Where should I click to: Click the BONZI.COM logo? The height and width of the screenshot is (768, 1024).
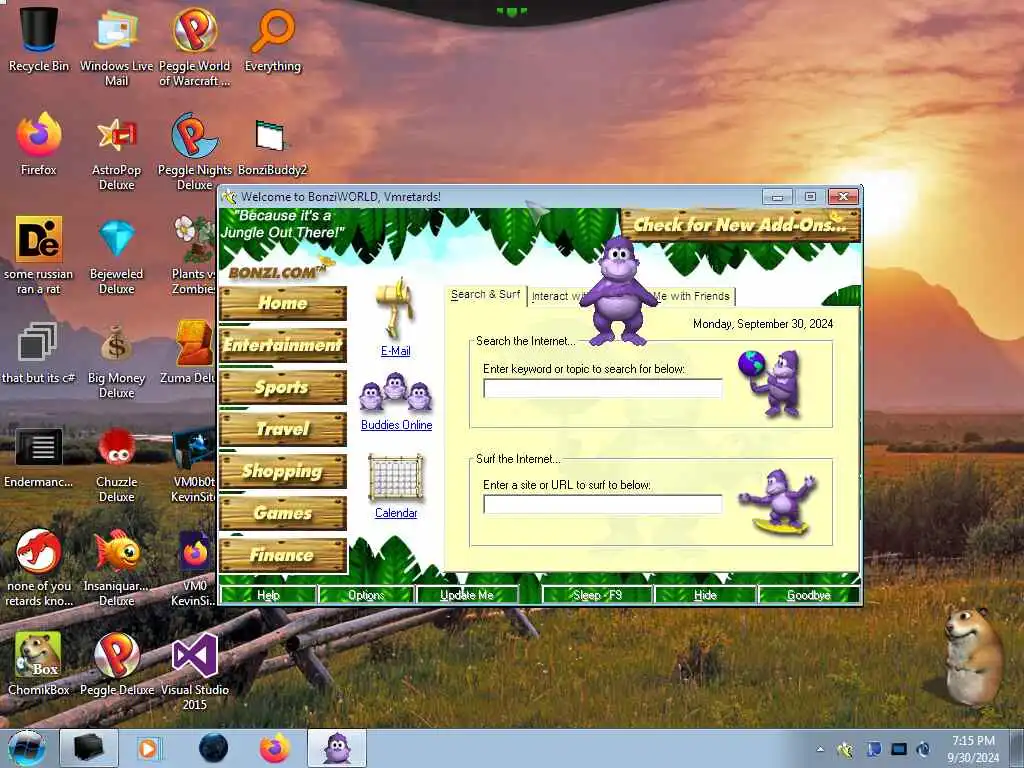[277, 273]
